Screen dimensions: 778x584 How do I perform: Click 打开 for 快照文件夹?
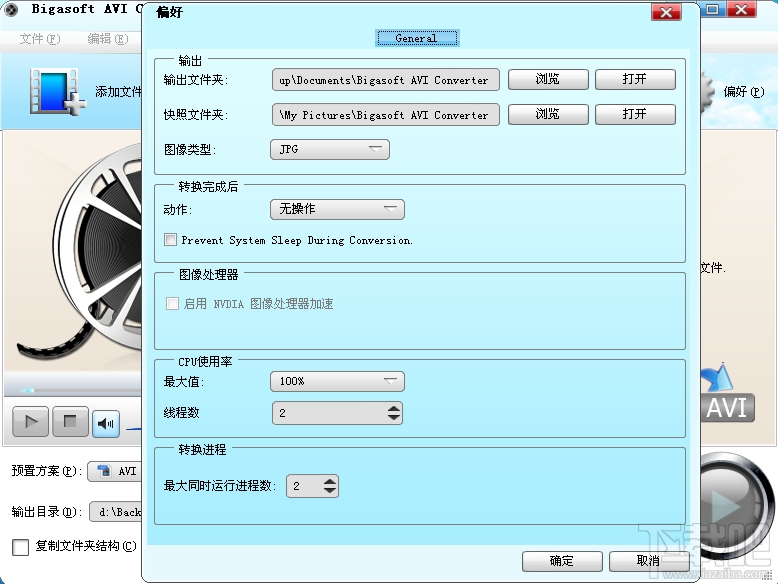tap(635, 115)
